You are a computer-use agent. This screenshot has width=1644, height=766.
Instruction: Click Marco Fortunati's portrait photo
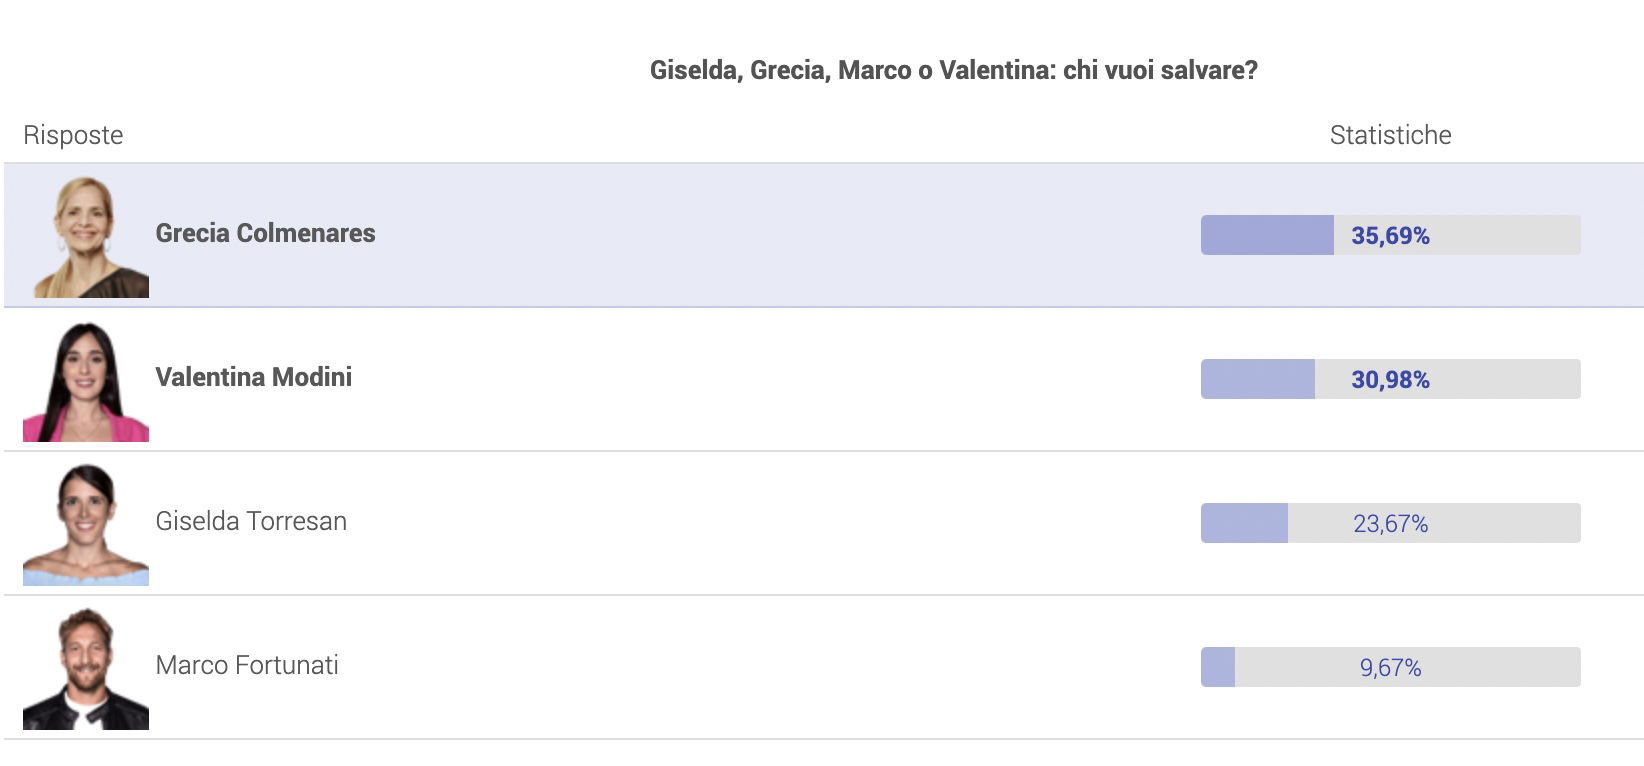[x=86, y=668]
